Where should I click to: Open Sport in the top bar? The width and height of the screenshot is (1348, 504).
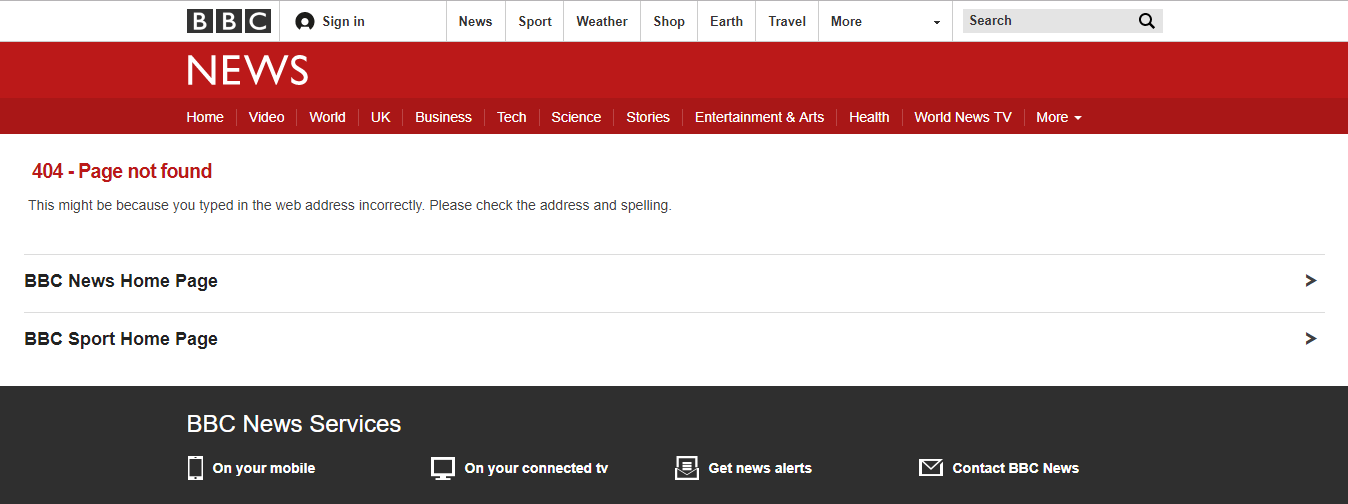pyautogui.click(x=535, y=21)
